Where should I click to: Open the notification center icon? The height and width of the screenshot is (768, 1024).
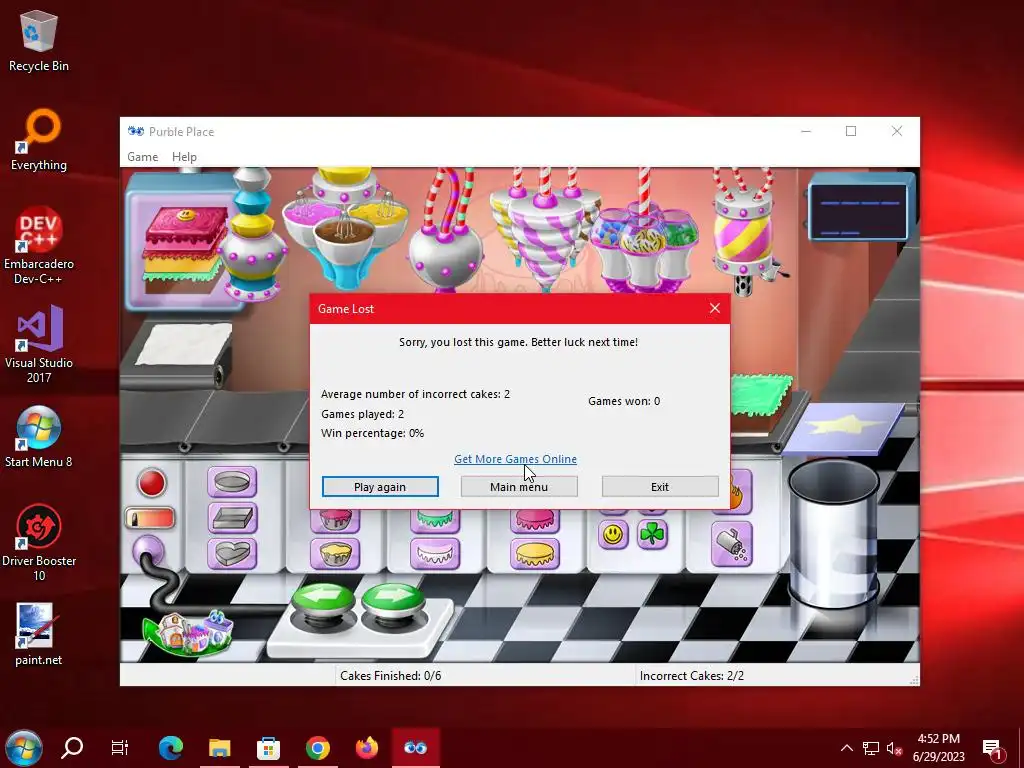[994, 749]
